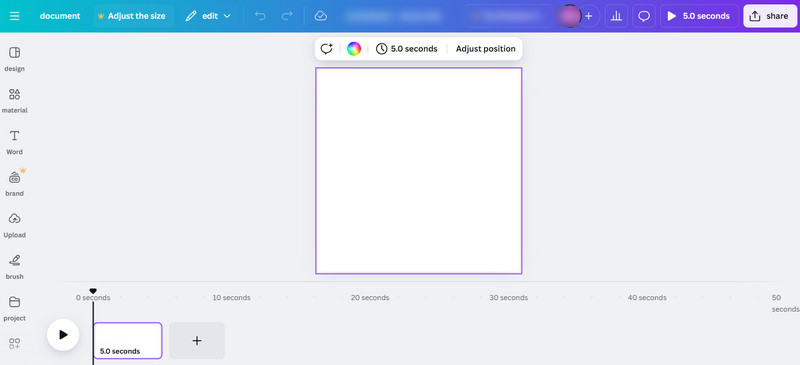Open the comments speech bubble icon
The height and width of the screenshot is (365, 800).
click(644, 16)
